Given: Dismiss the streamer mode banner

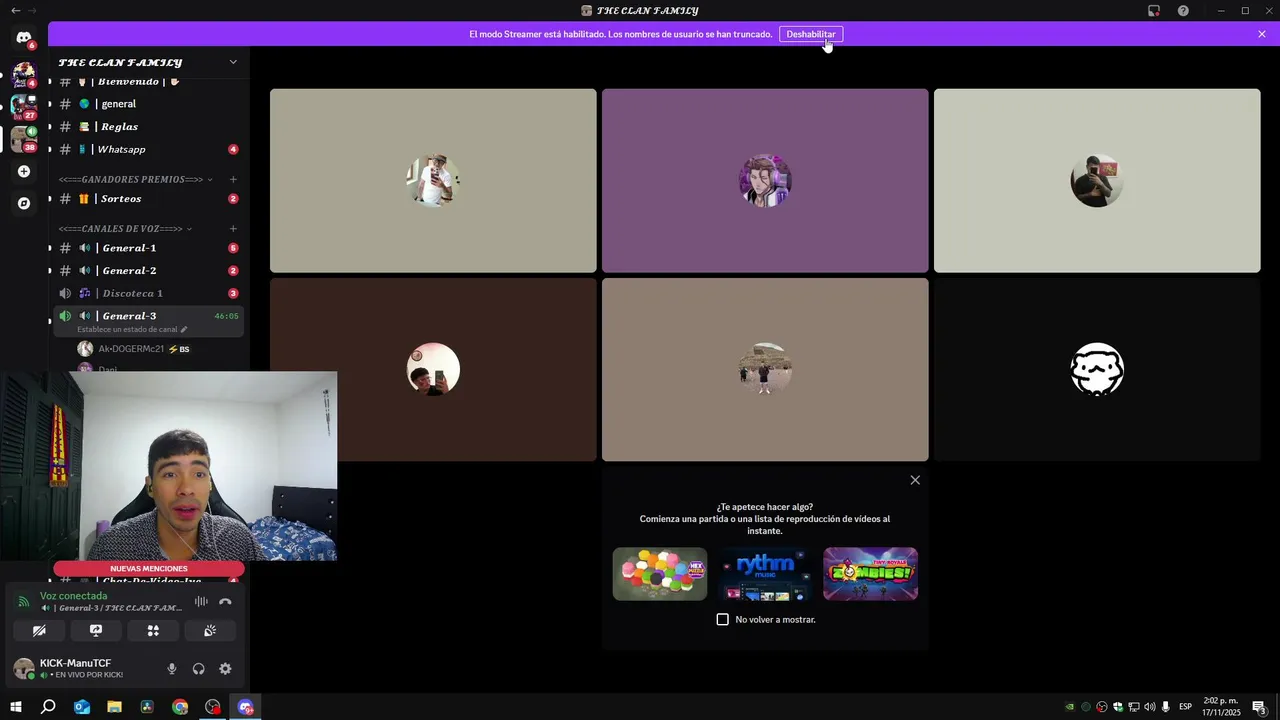Looking at the screenshot, I should [x=1262, y=34].
